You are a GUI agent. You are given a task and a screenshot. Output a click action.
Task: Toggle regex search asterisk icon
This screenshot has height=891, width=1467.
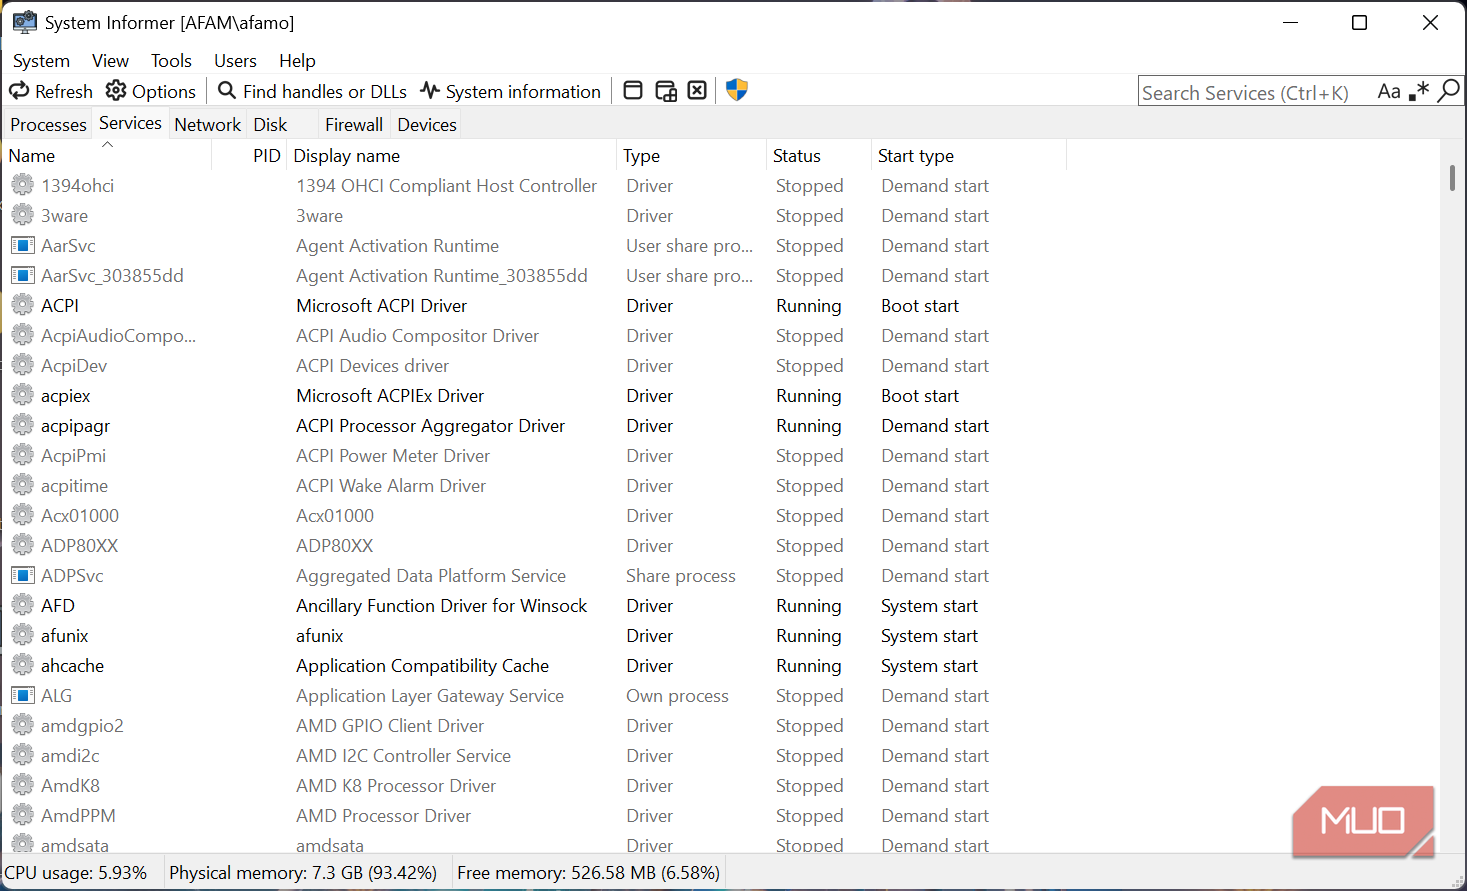[x=1419, y=91]
